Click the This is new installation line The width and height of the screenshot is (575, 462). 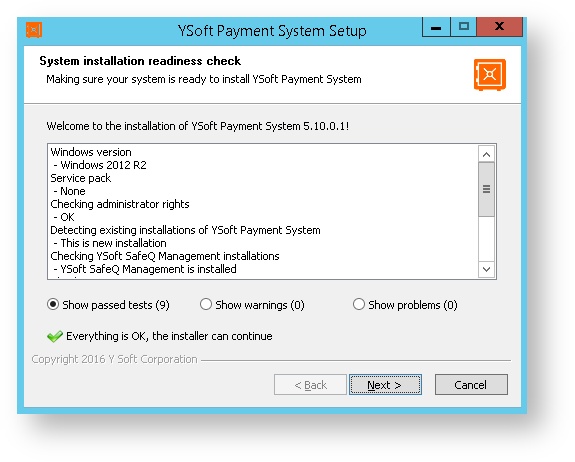point(110,243)
